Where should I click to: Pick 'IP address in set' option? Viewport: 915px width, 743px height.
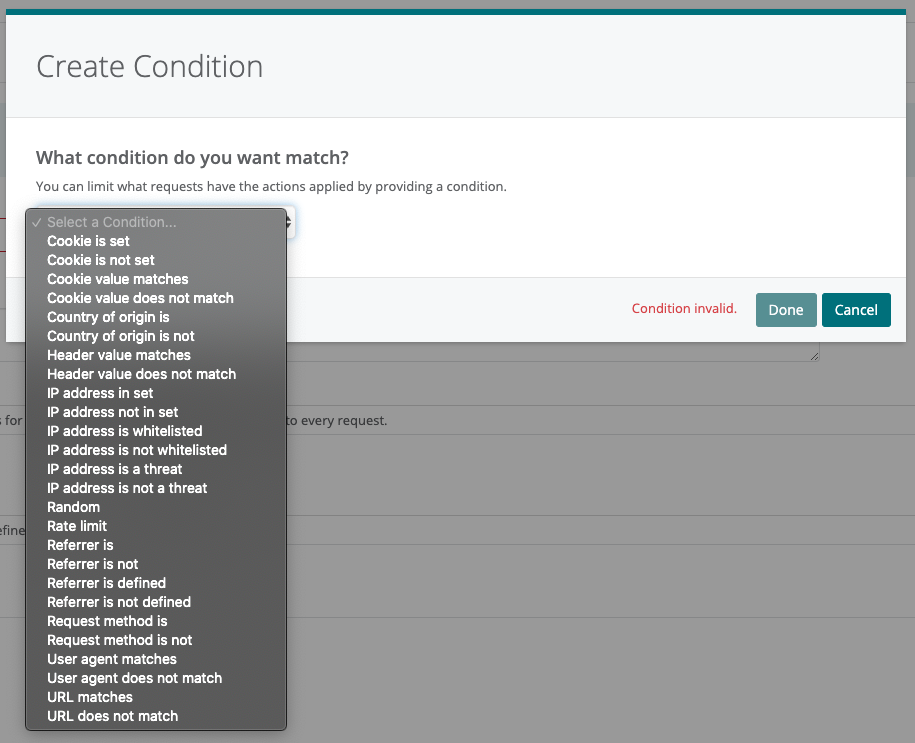pos(100,393)
